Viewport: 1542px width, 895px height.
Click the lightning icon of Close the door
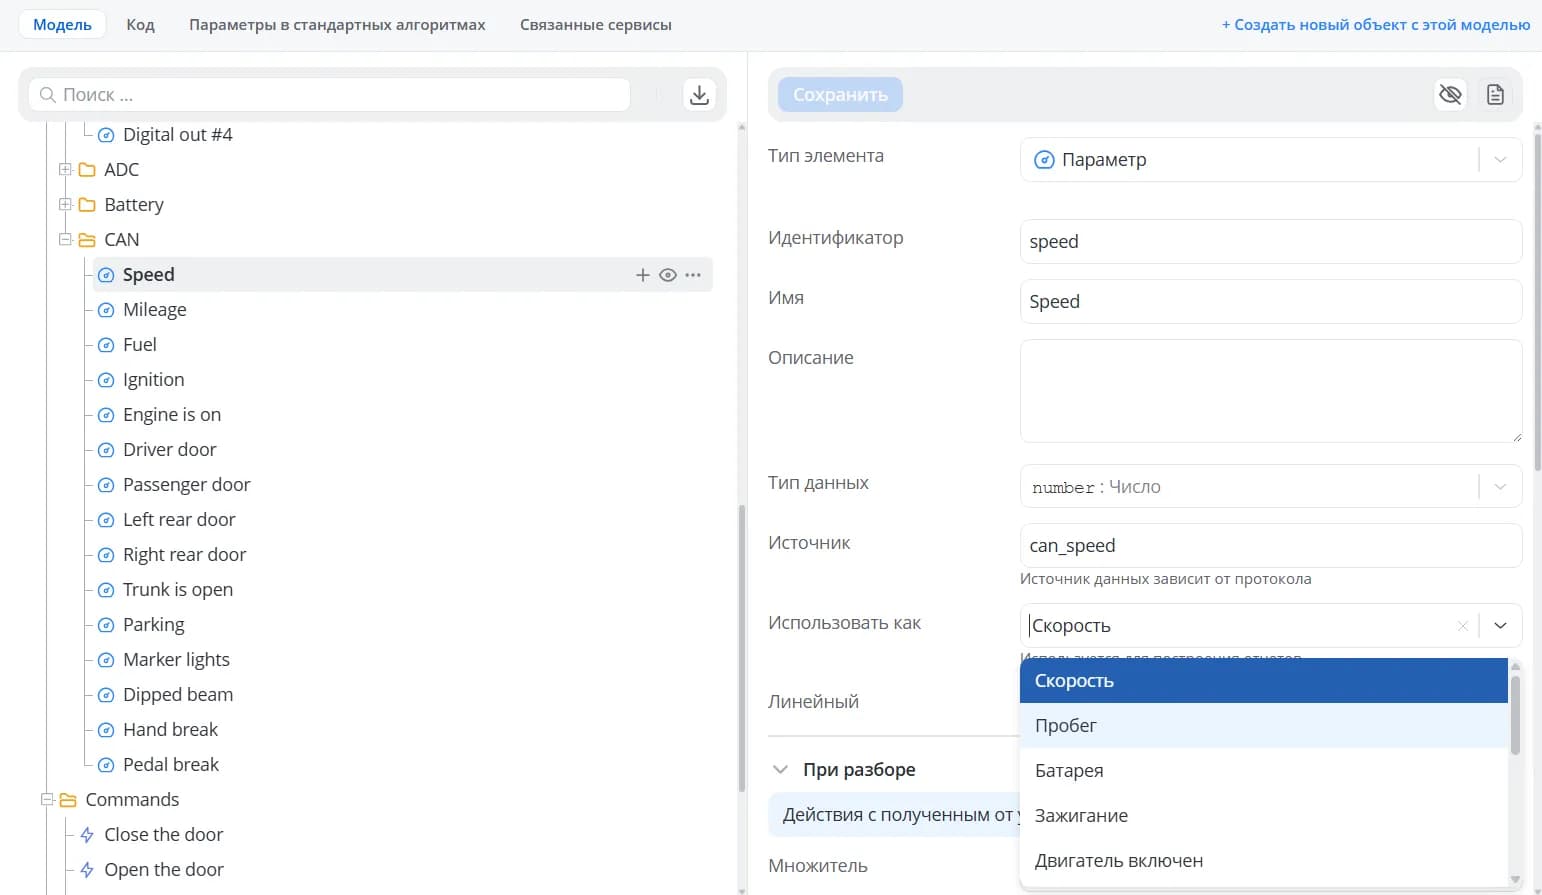coord(87,835)
